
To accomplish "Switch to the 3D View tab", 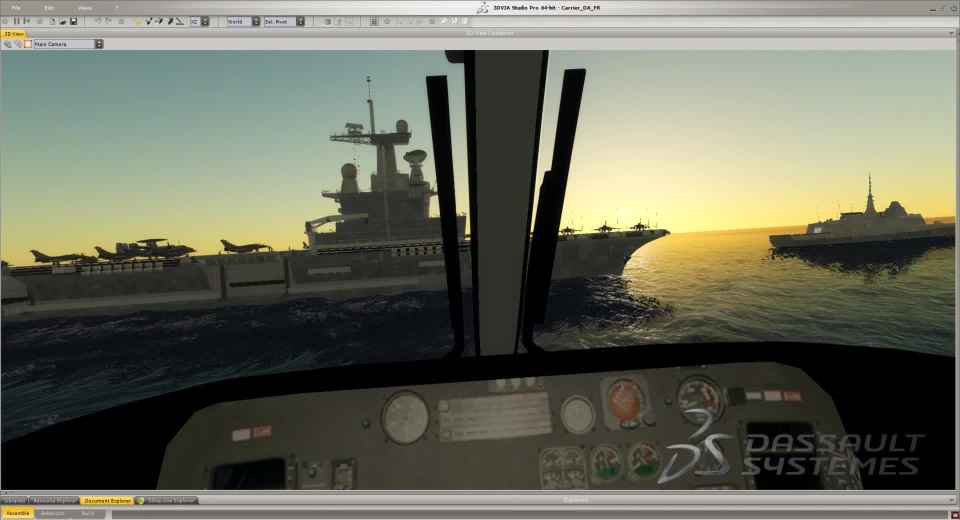I will point(13,34).
